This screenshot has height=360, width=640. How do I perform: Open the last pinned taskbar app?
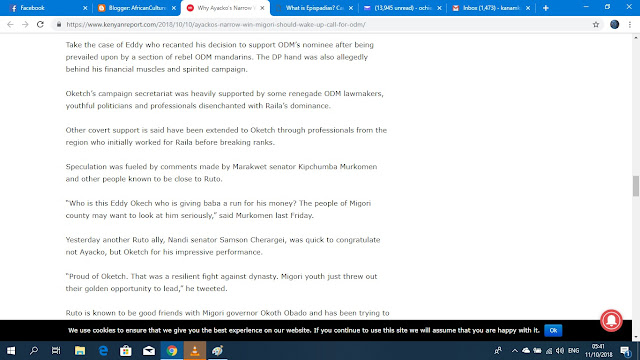coord(218,351)
